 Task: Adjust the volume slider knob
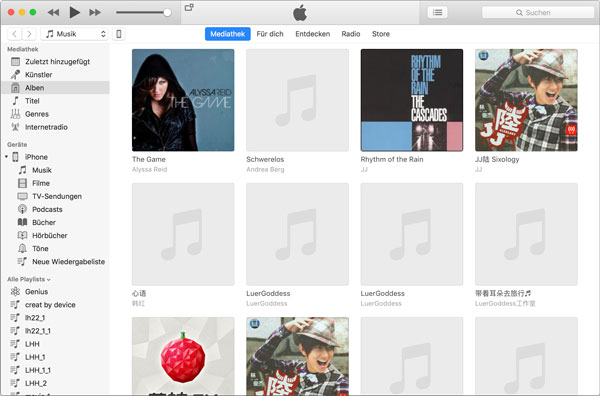pyautogui.click(x=167, y=13)
